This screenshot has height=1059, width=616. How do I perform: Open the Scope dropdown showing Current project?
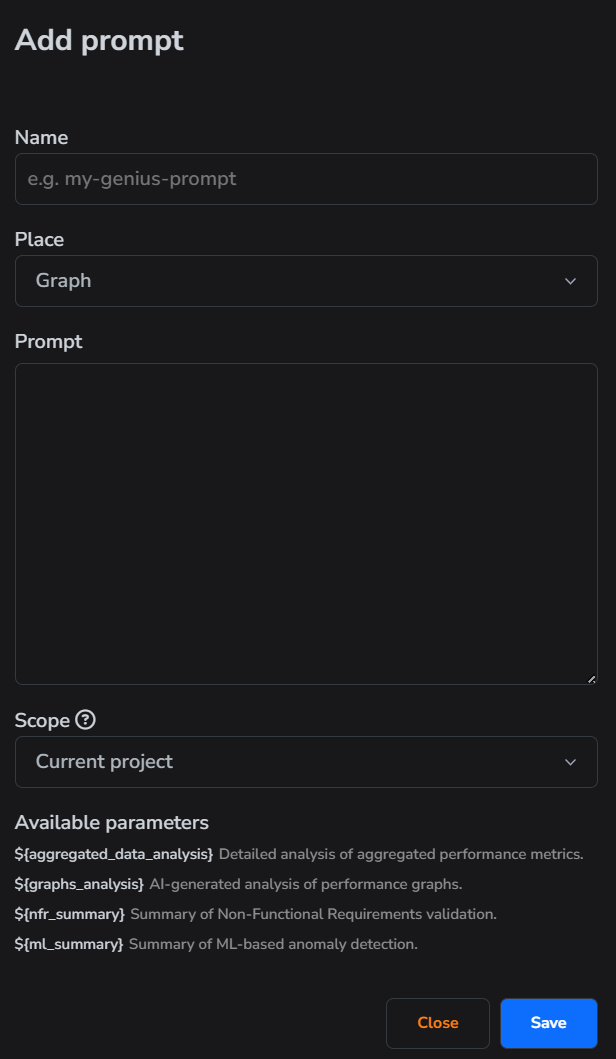point(306,762)
